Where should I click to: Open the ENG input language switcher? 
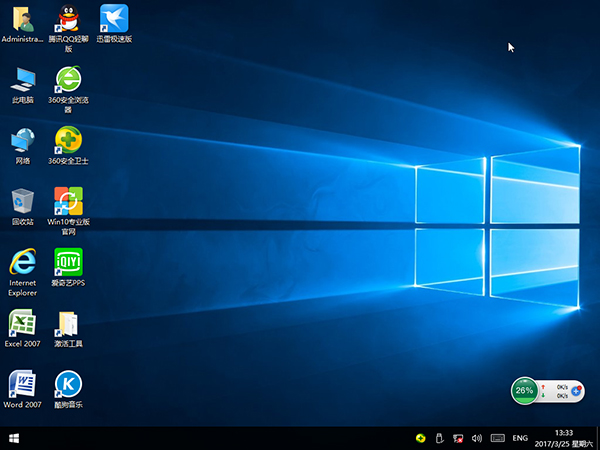[520, 438]
